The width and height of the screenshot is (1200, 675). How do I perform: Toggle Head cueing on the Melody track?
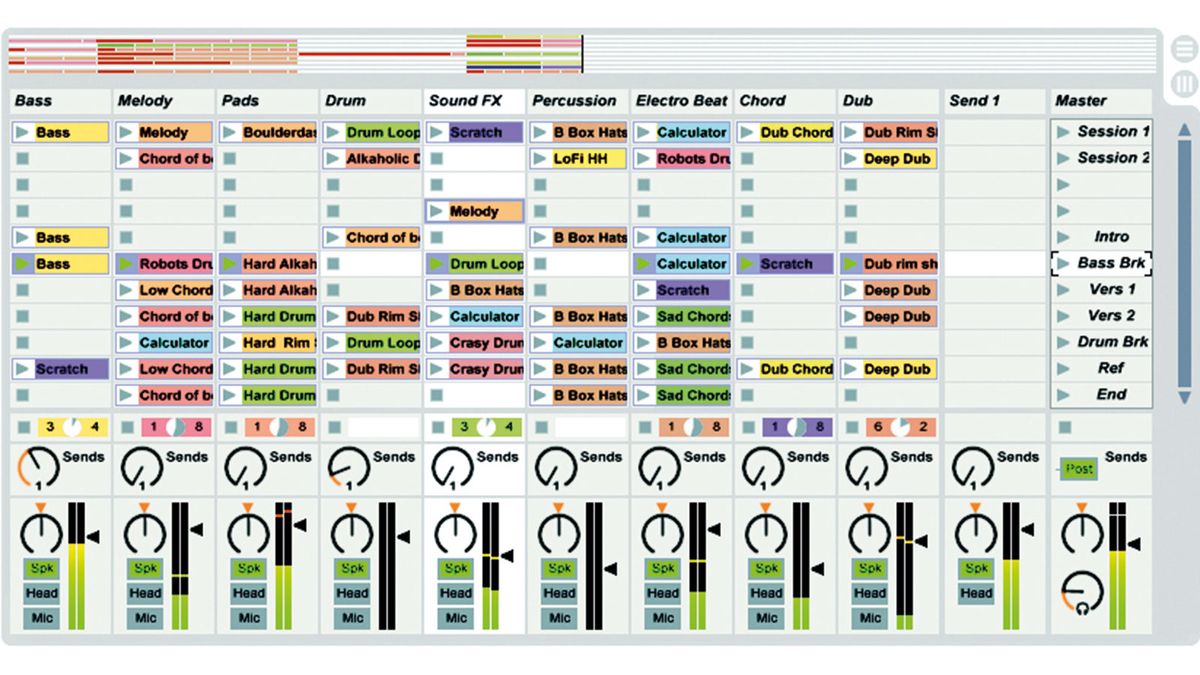[x=144, y=592]
